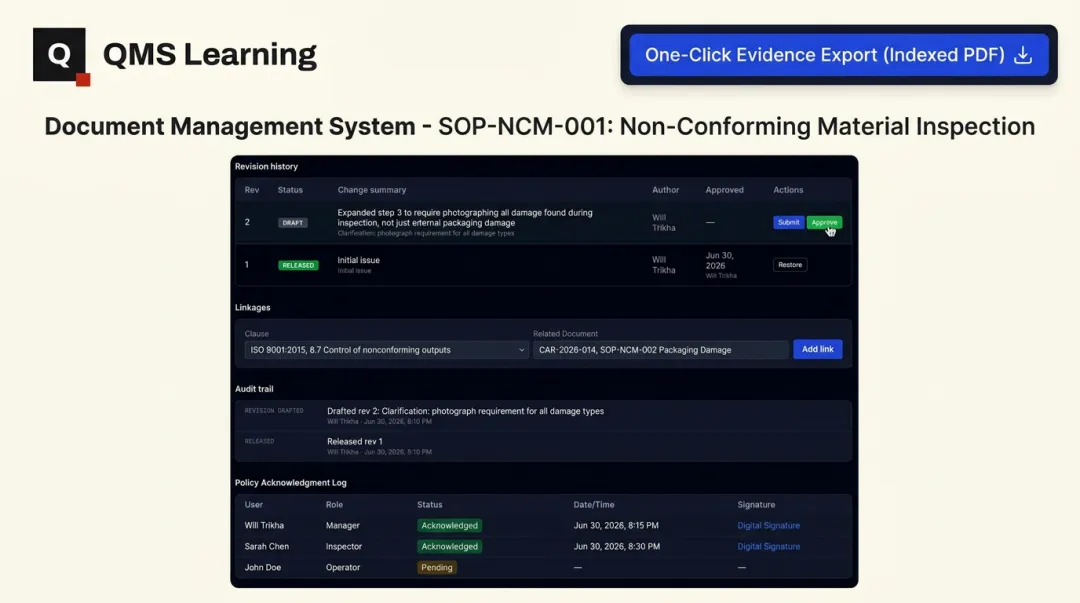Screen dimensions: 1080x603
Task: Click the Document Management System page title
Action: coord(540,127)
